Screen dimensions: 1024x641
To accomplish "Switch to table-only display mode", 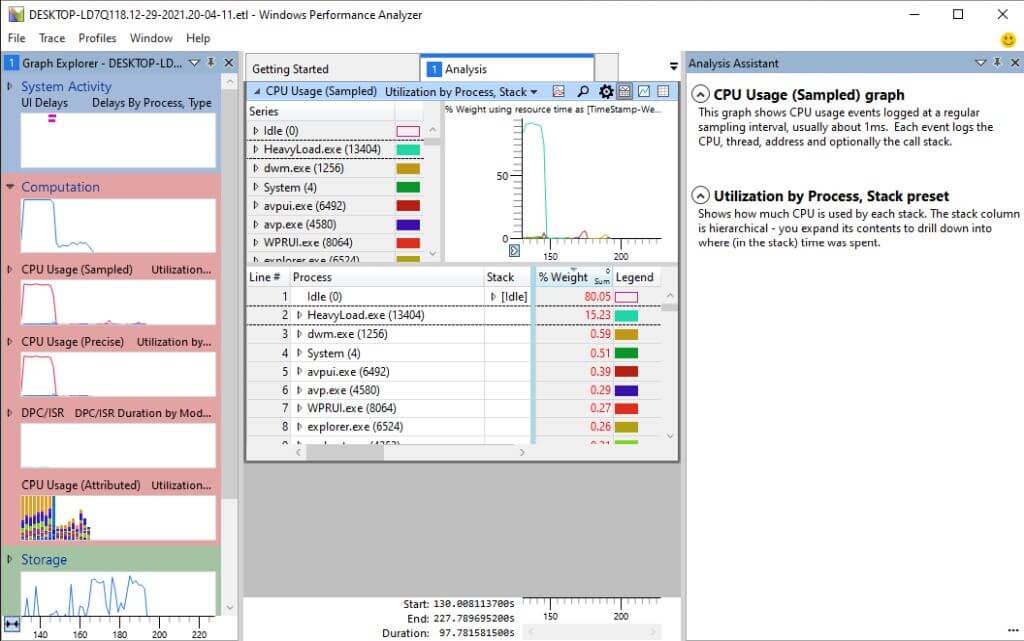I will (662, 91).
